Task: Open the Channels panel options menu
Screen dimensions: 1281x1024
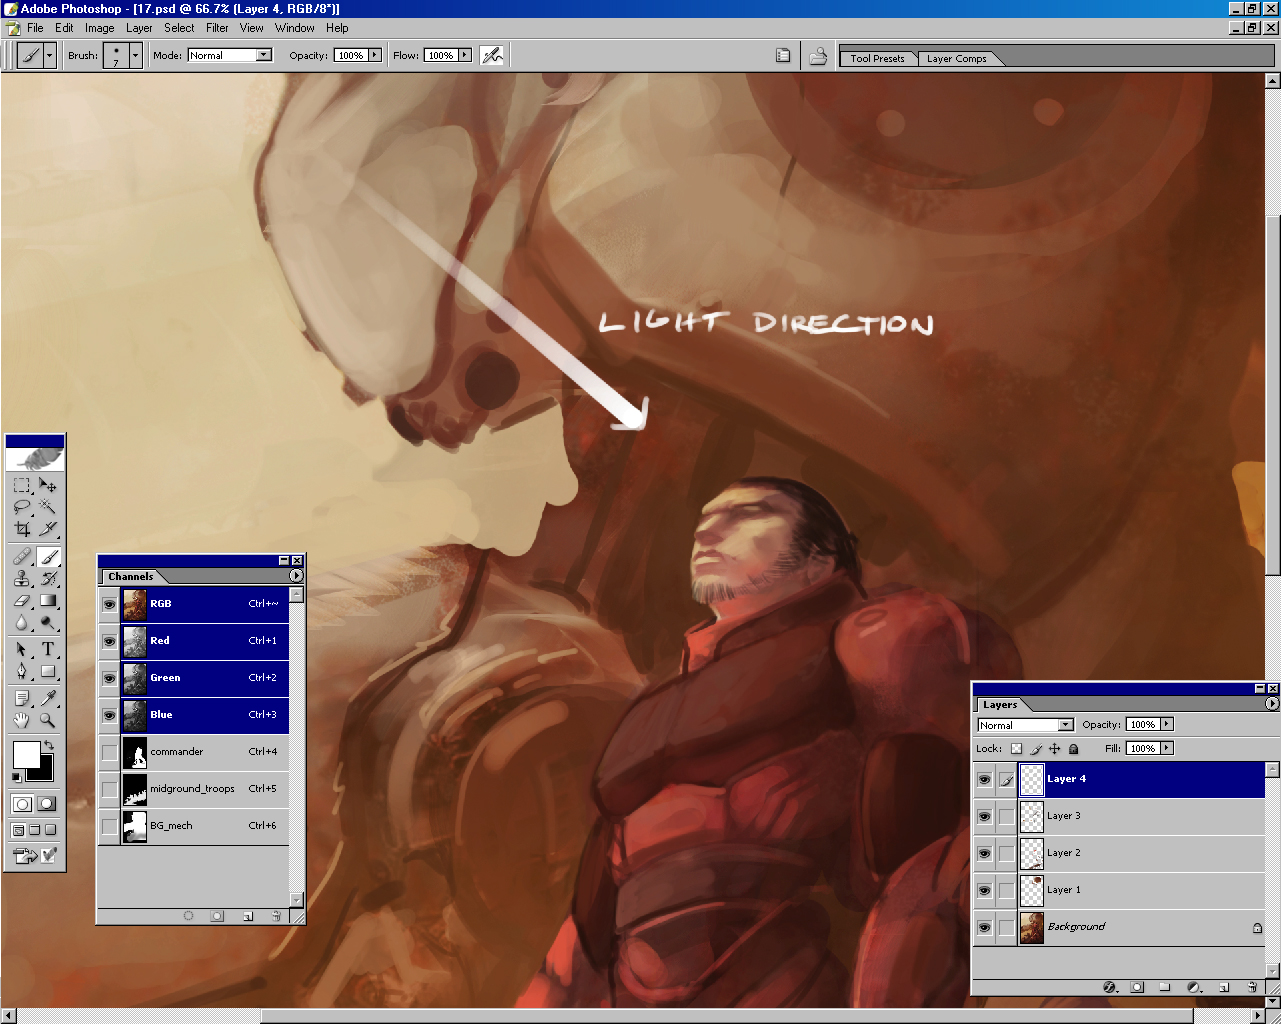Action: (296, 576)
